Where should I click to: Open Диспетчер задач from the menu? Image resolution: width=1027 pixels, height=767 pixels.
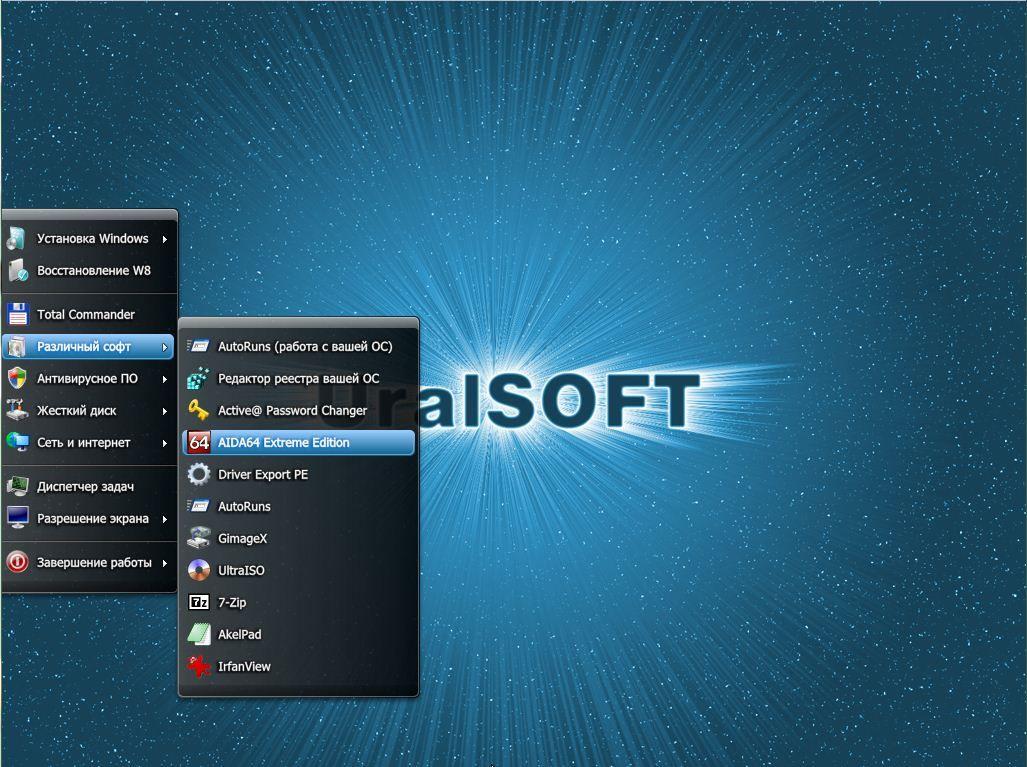85,486
